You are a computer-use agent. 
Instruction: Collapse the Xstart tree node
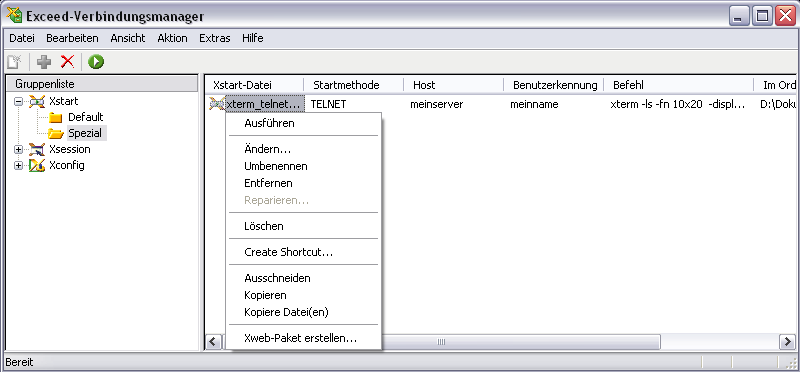click(19, 102)
